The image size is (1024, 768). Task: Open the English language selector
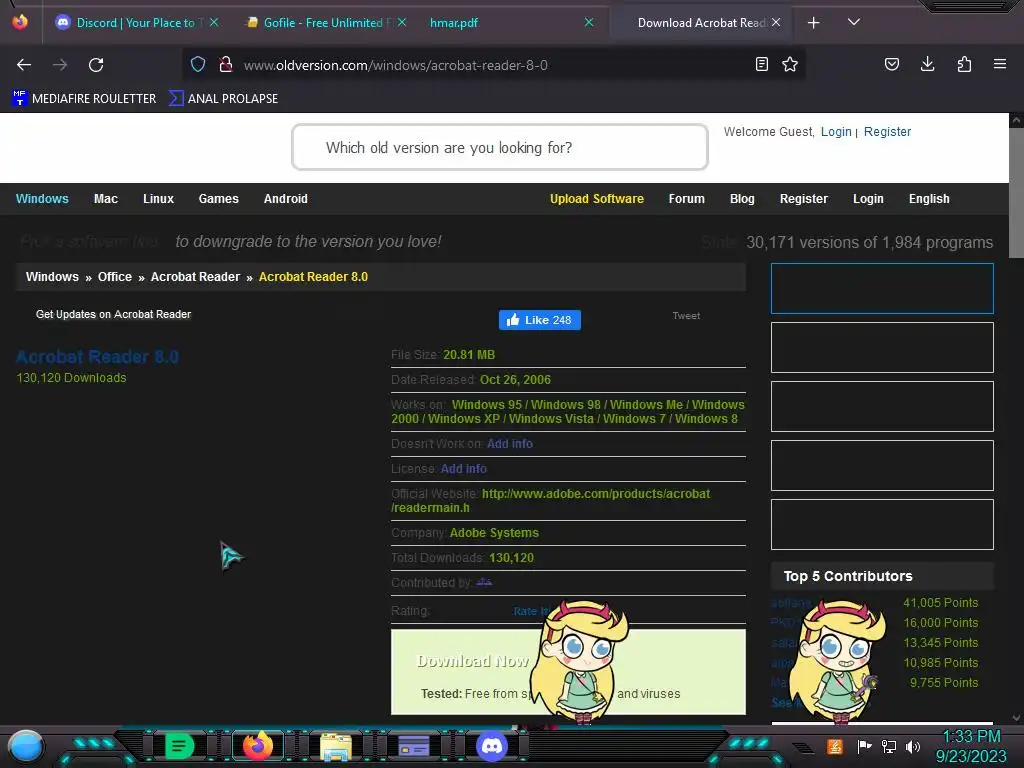click(929, 199)
